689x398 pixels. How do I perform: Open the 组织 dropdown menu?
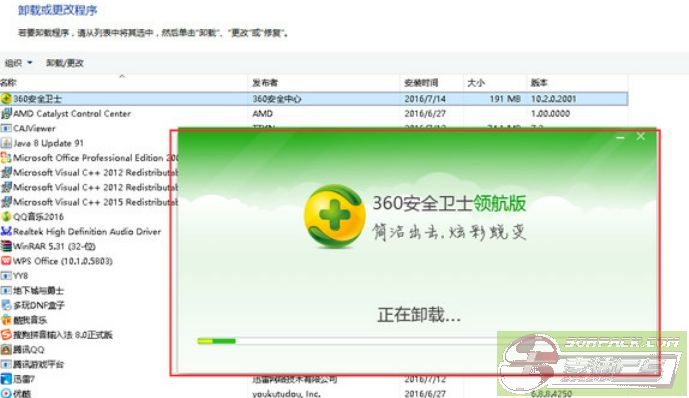point(18,63)
